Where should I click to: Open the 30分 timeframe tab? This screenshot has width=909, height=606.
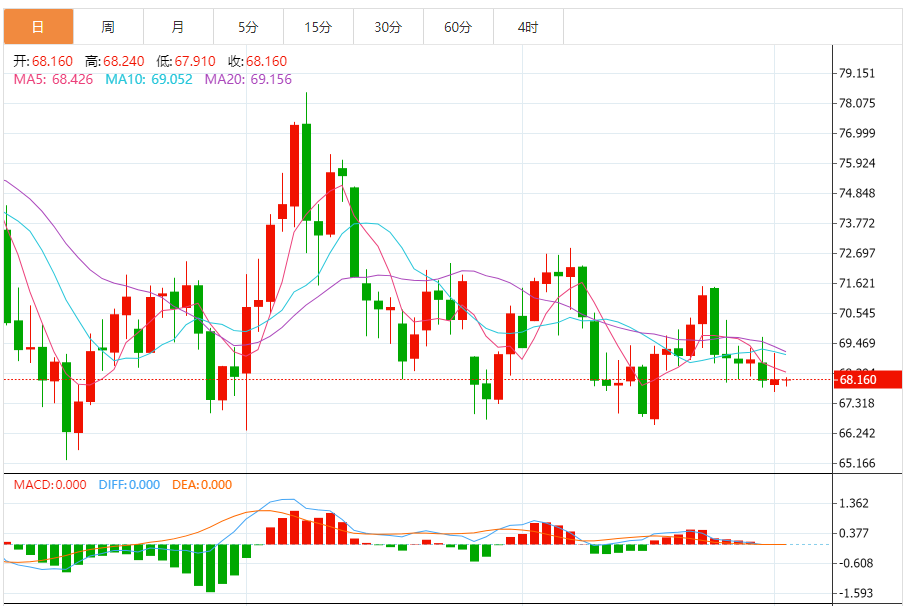pyautogui.click(x=388, y=27)
